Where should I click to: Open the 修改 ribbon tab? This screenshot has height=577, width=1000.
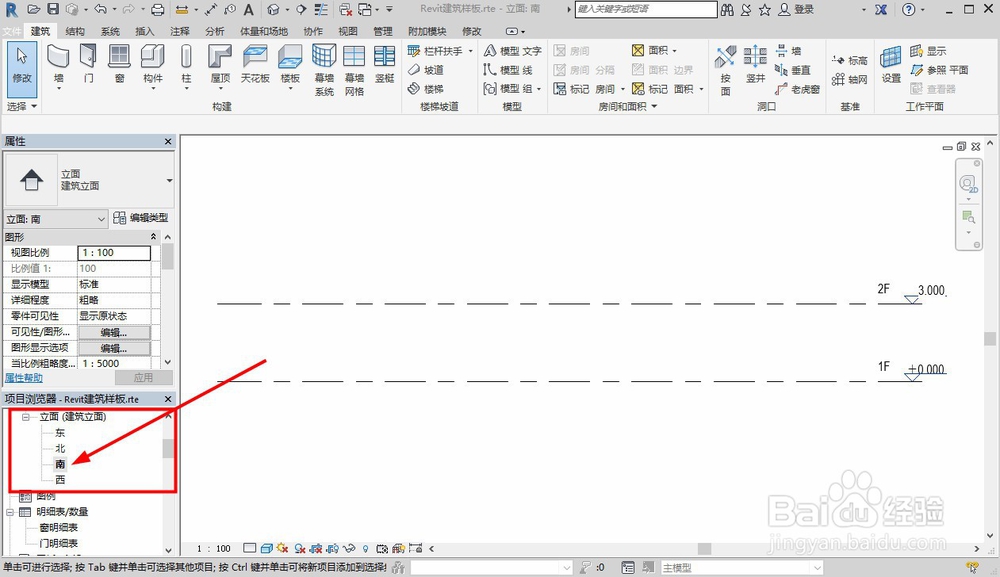coord(471,31)
